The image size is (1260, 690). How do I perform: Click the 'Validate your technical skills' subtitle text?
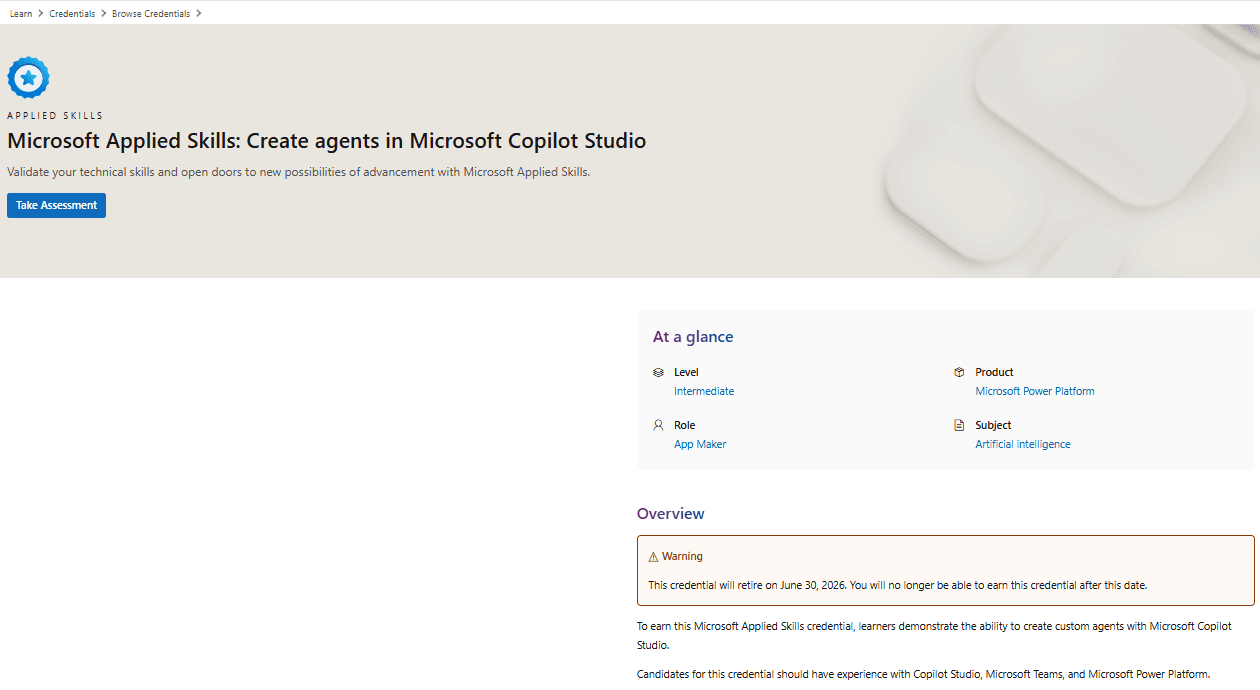point(299,172)
